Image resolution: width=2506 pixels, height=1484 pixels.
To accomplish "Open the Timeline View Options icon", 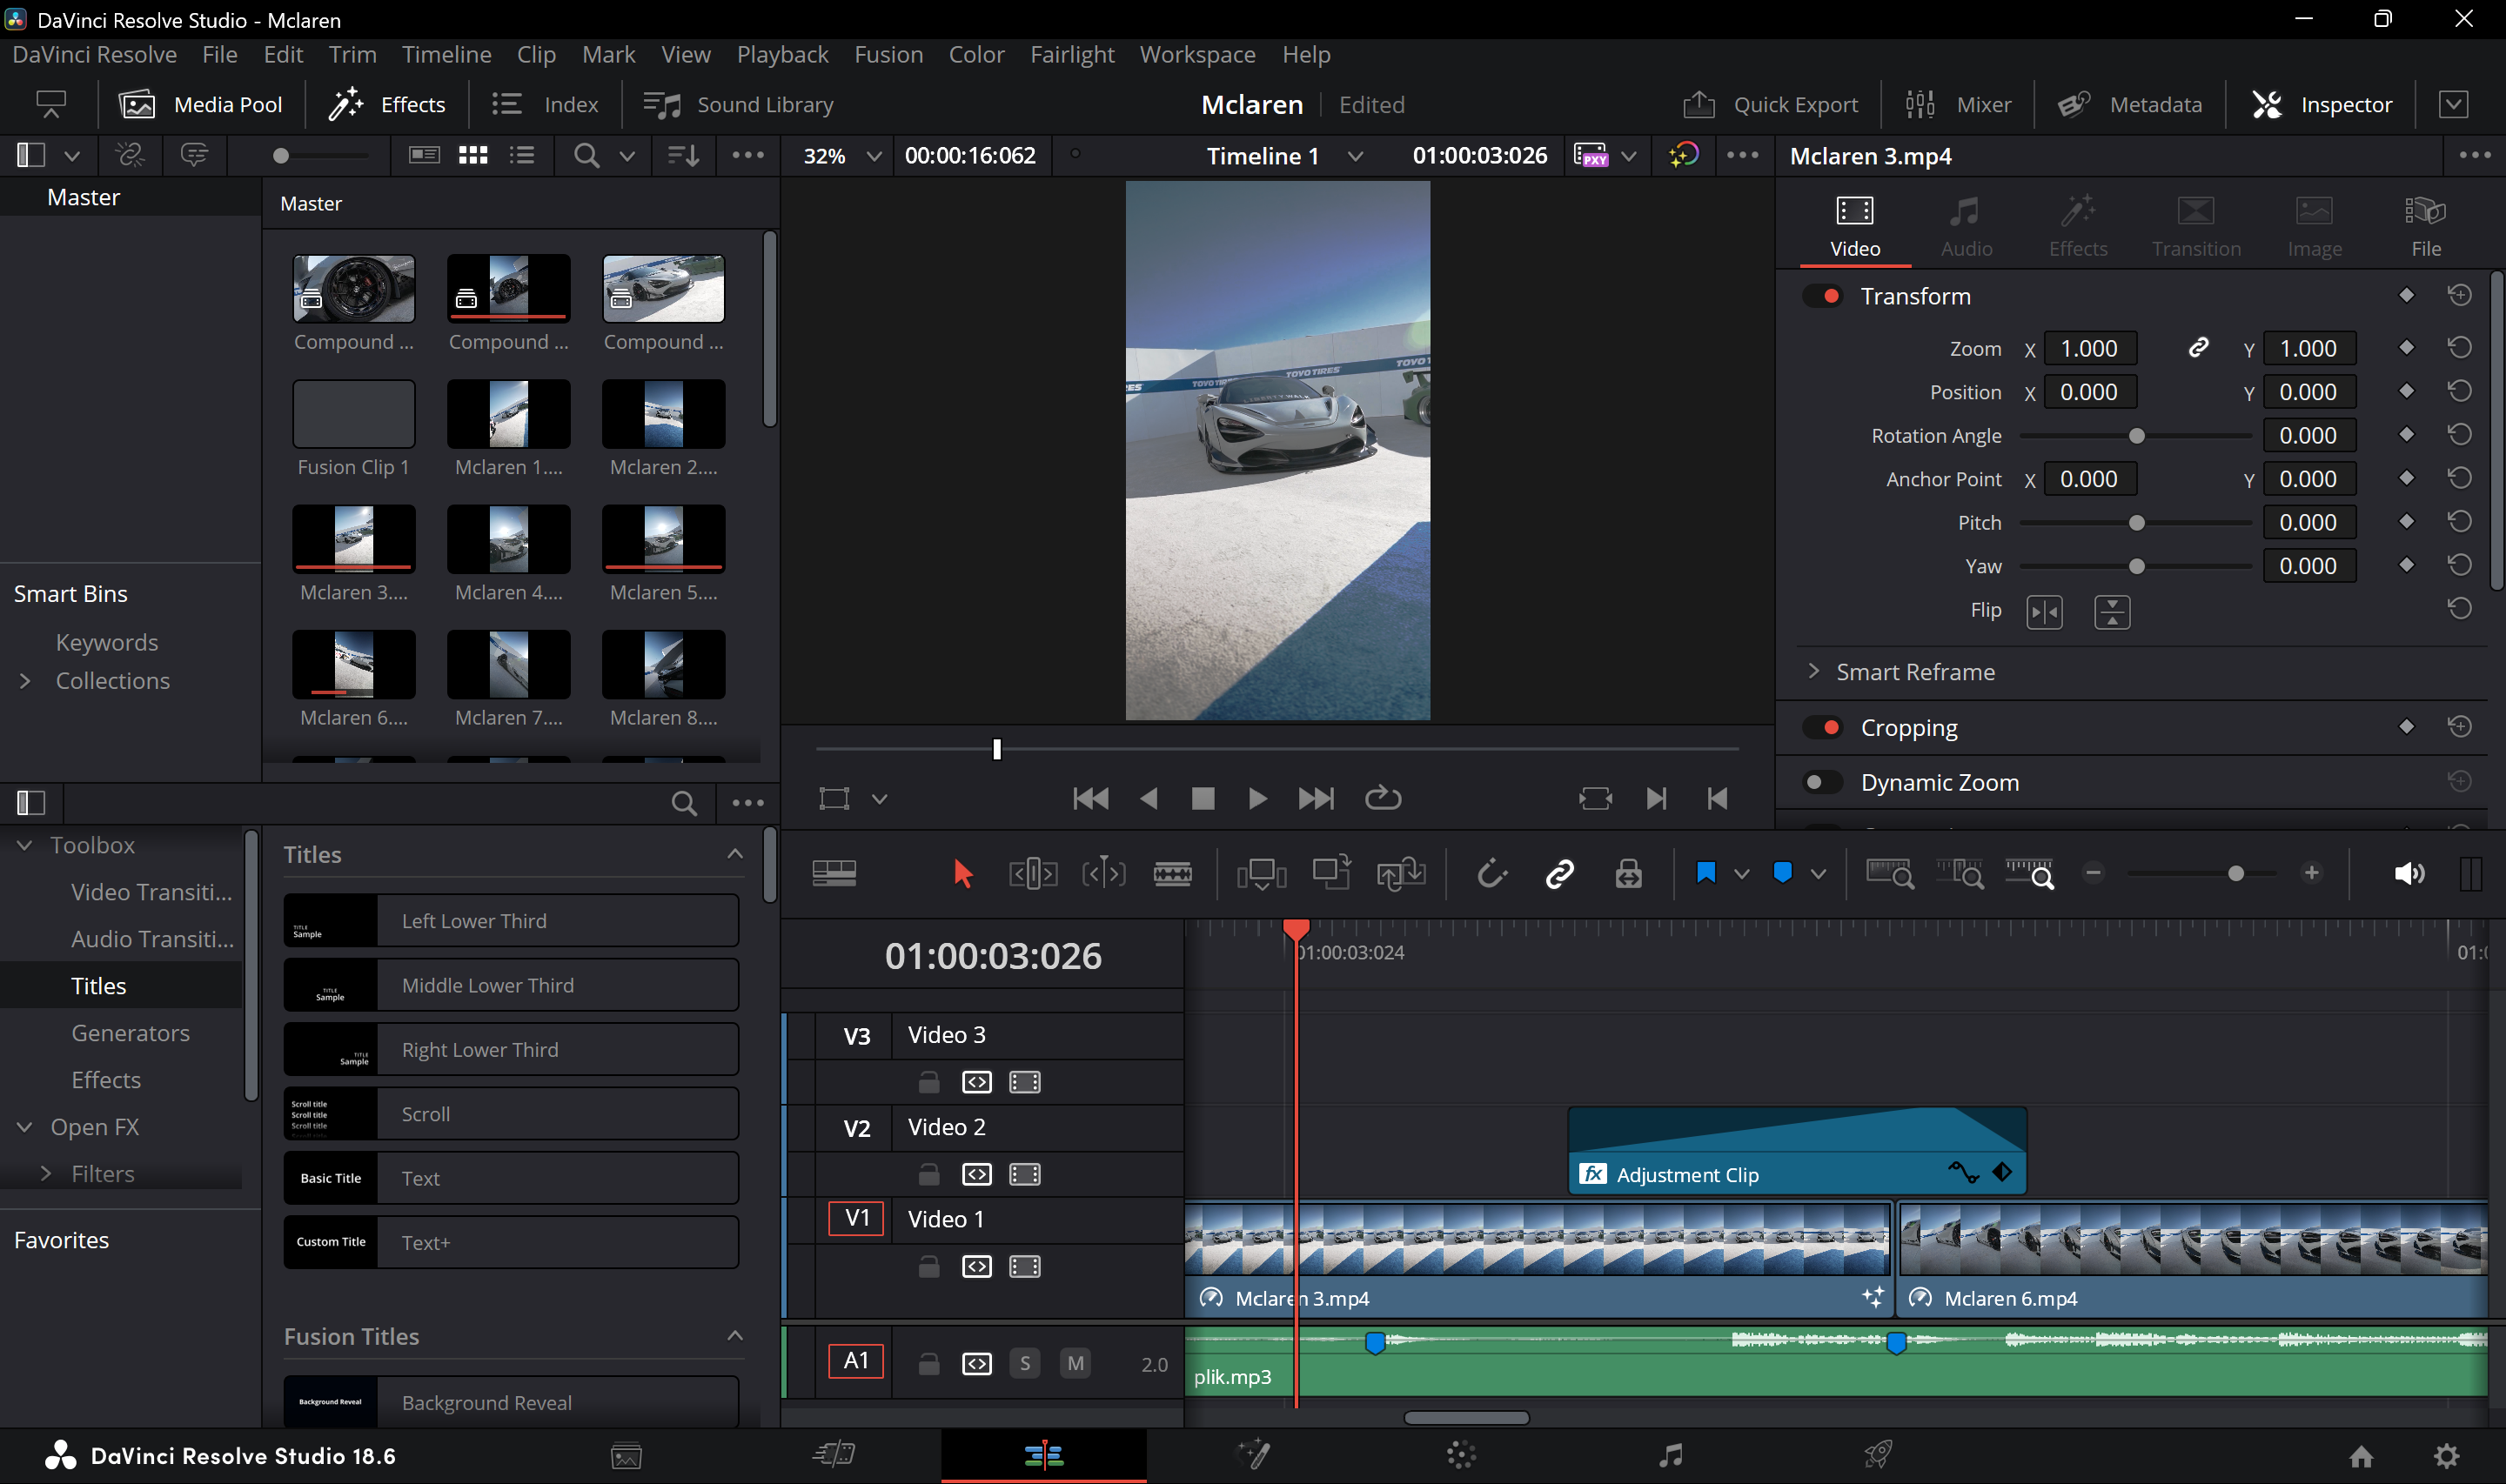I will pyautogui.click(x=834, y=873).
